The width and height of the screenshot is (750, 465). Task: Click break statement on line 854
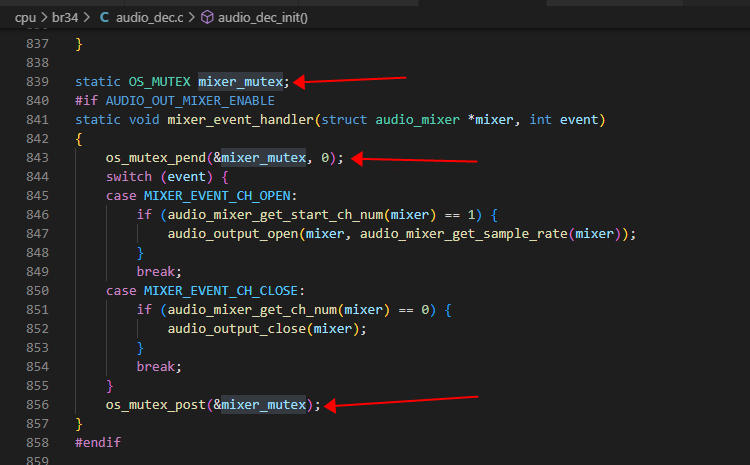pyautogui.click(x=155, y=367)
